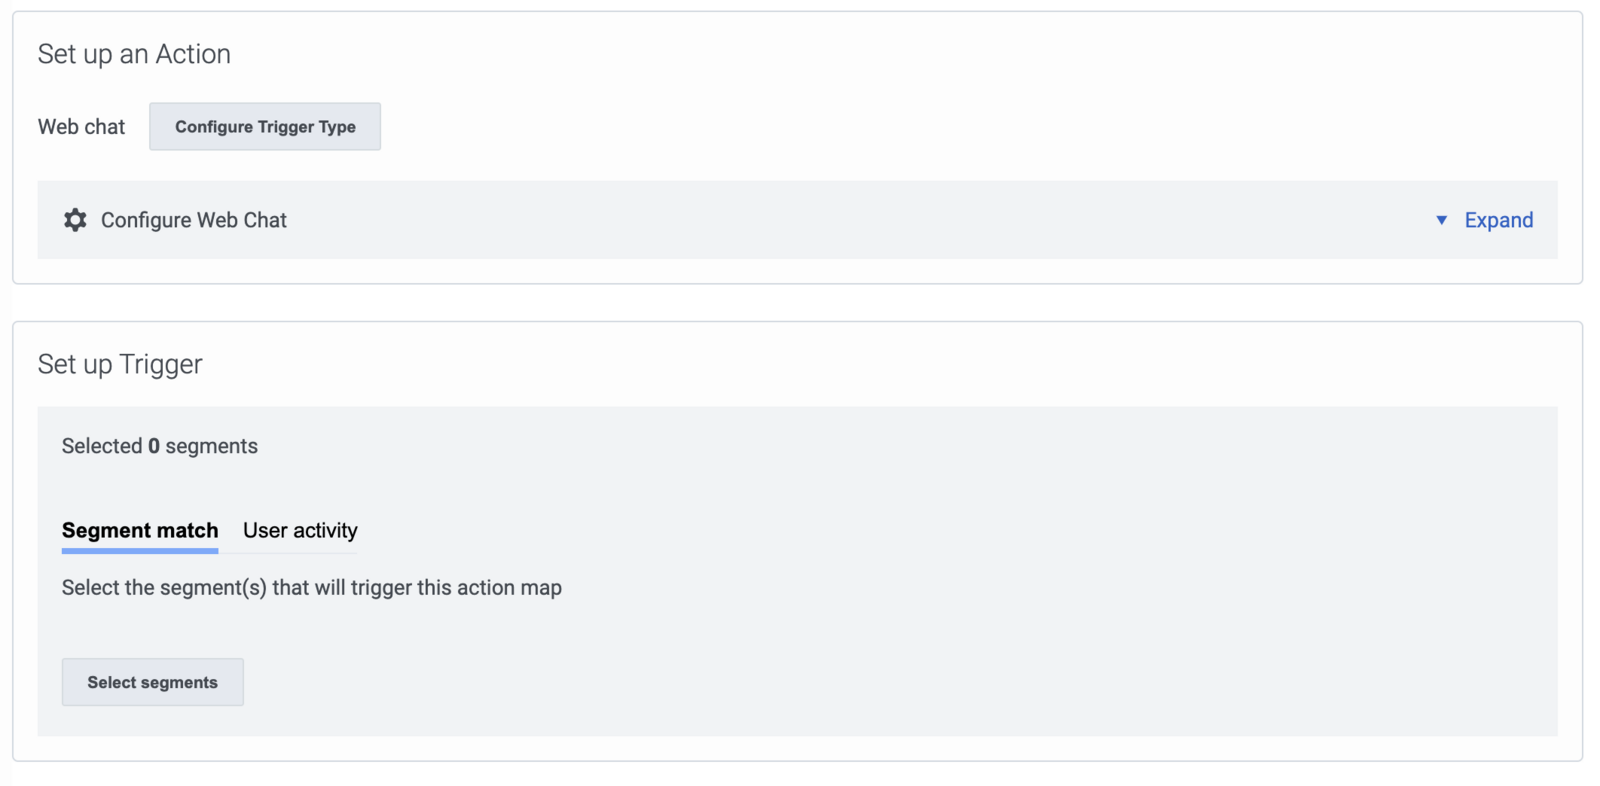1600x786 pixels.
Task: Open the Select segments picker
Action: point(152,682)
